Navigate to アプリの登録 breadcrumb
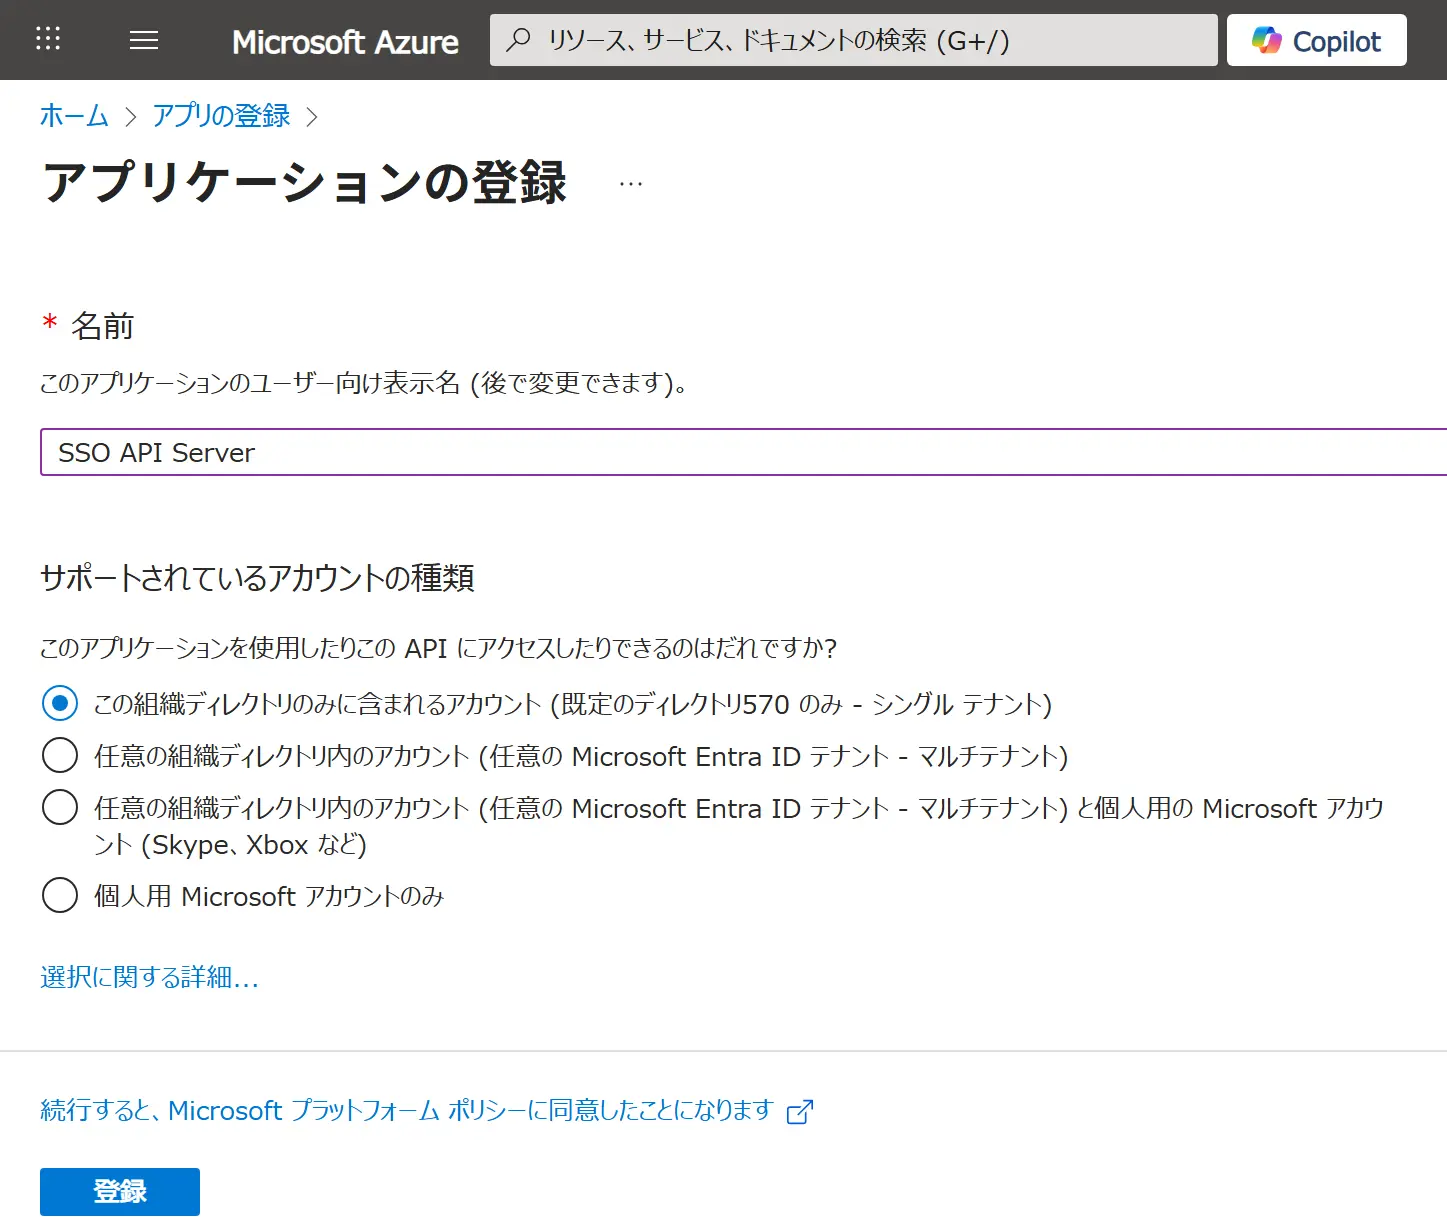1447x1227 pixels. 221,116
